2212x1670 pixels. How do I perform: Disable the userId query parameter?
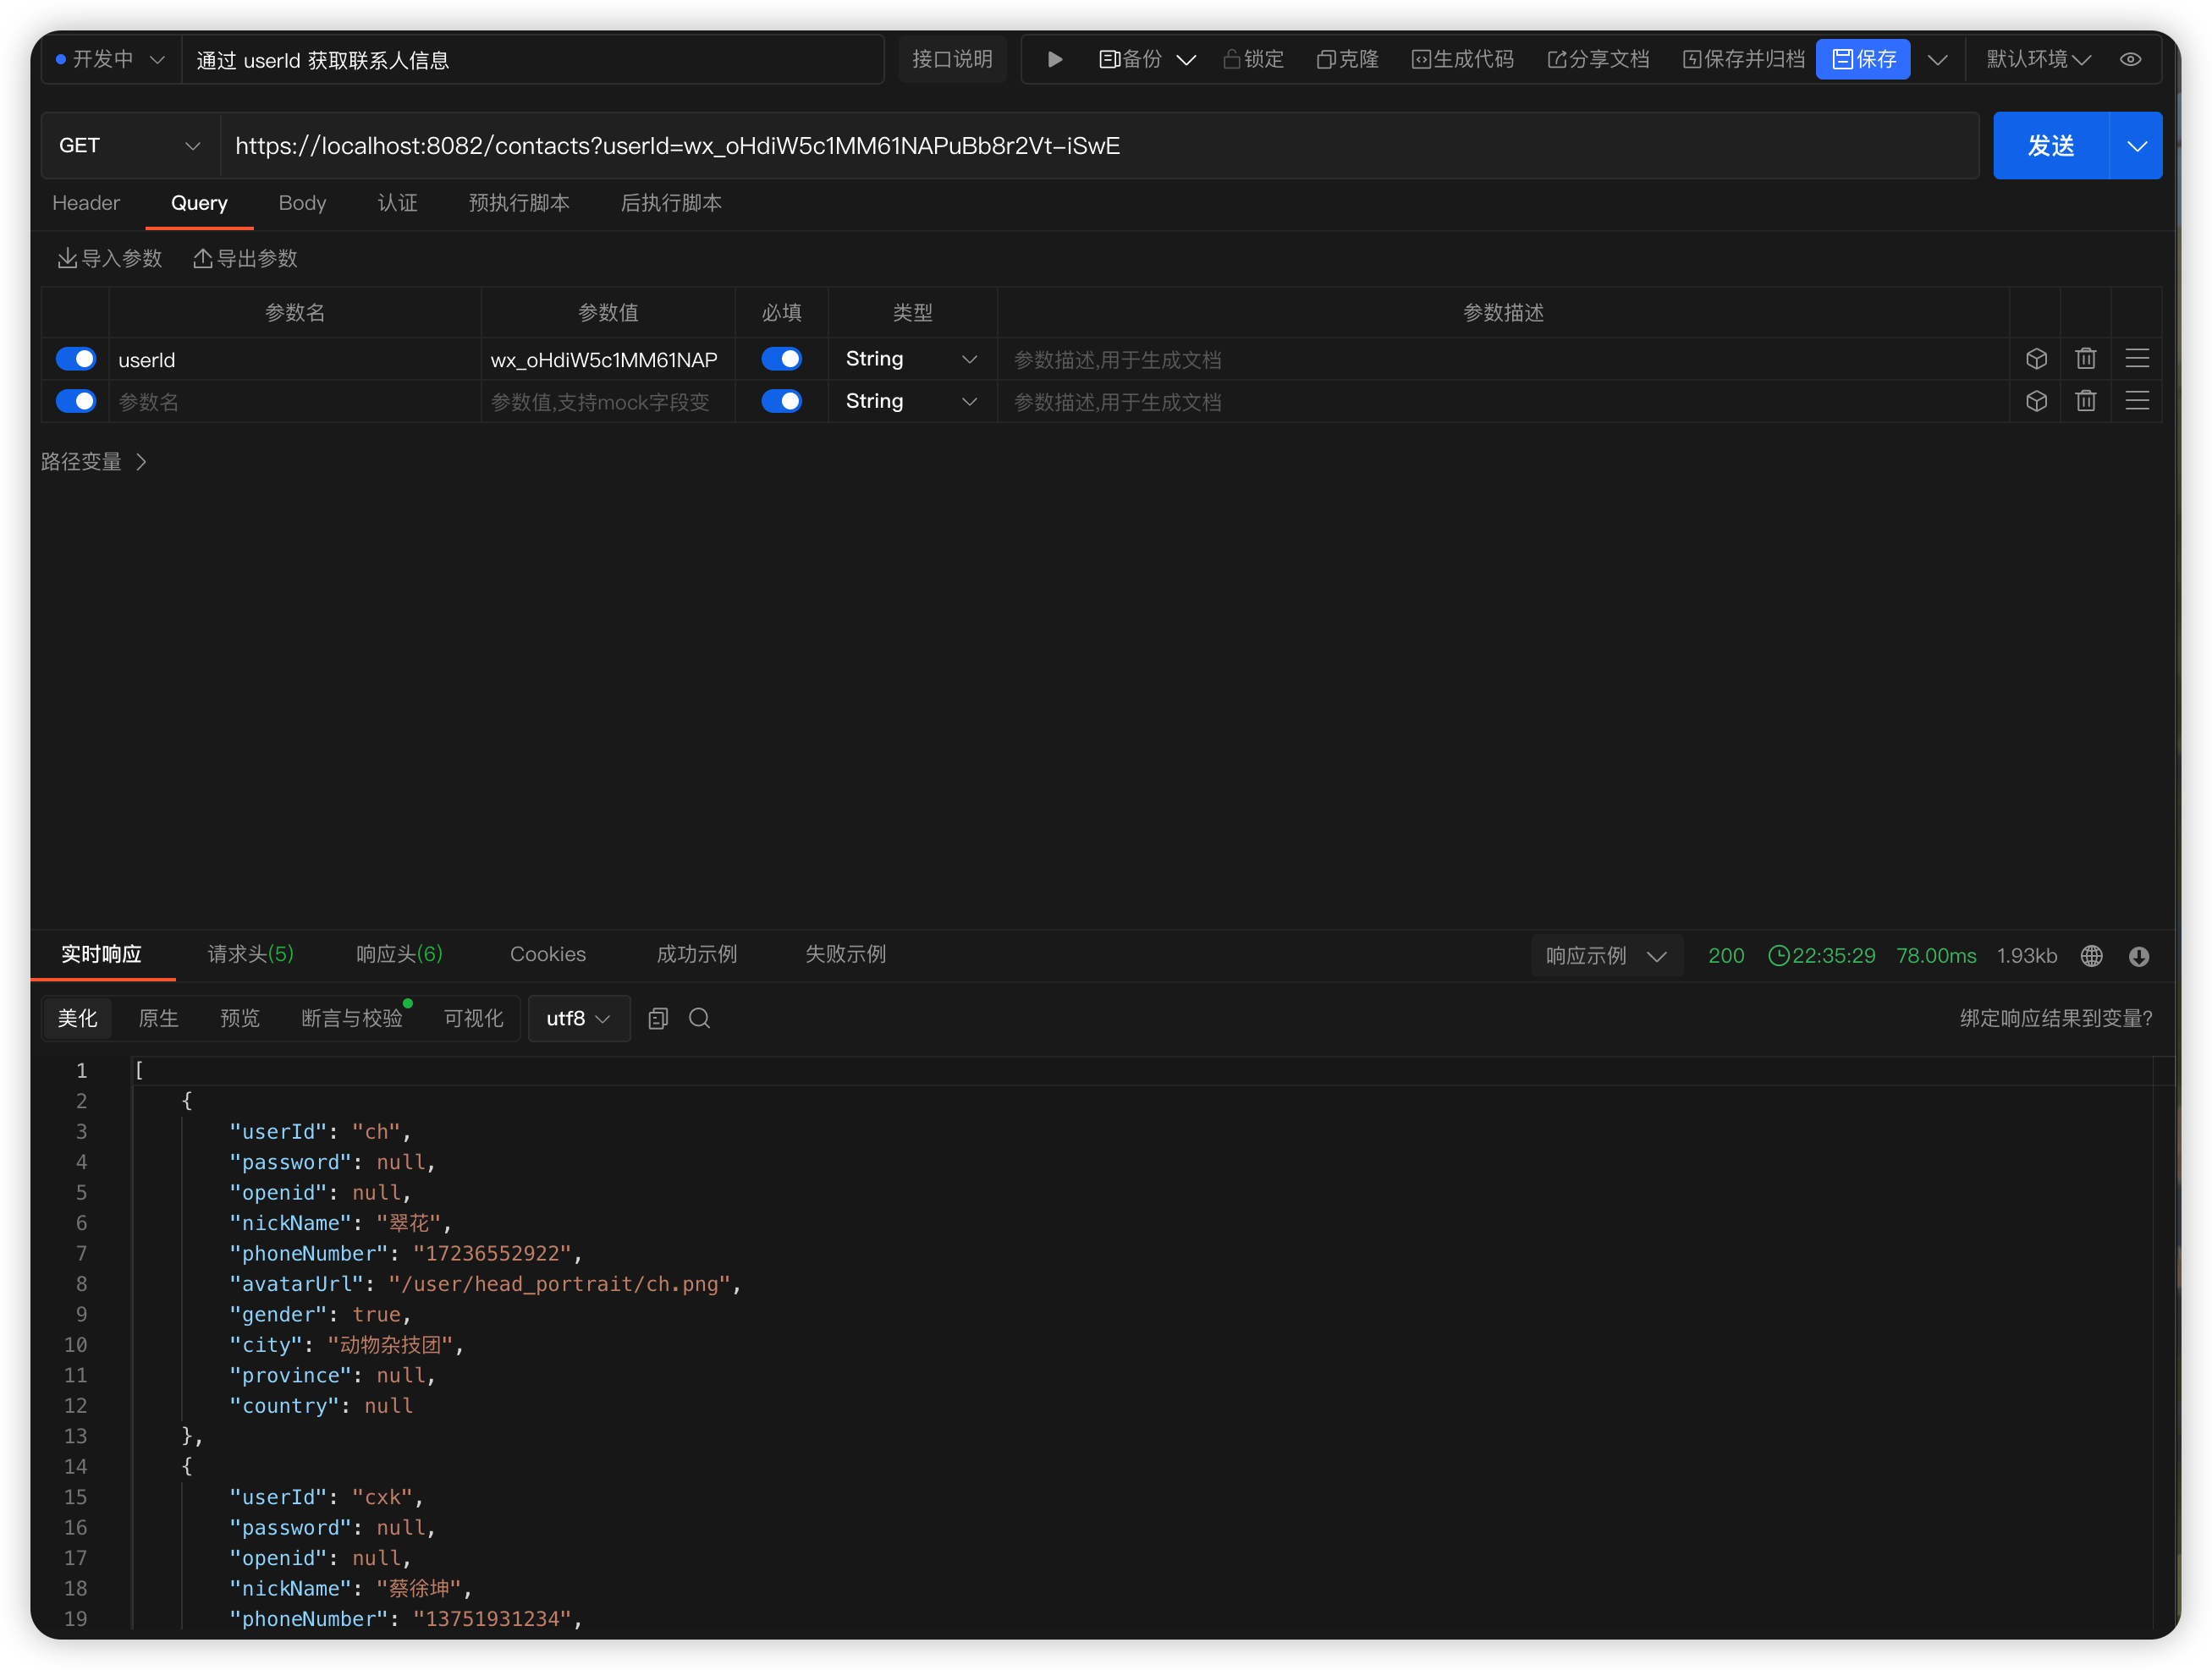(75, 358)
